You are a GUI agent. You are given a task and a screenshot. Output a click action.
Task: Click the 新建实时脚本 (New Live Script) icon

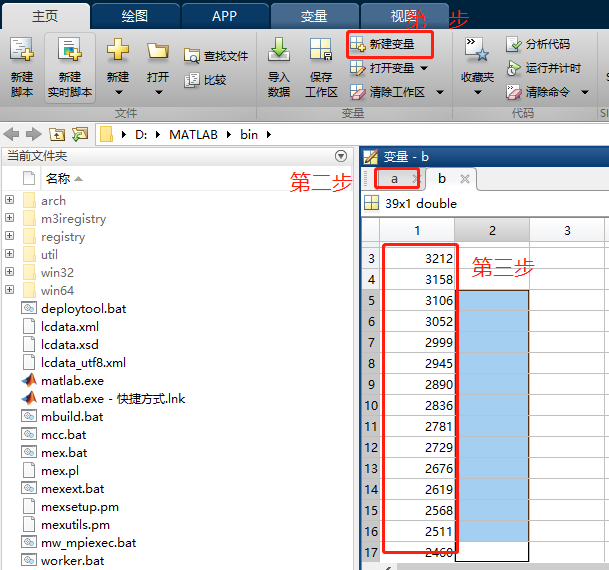tap(70, 49)
